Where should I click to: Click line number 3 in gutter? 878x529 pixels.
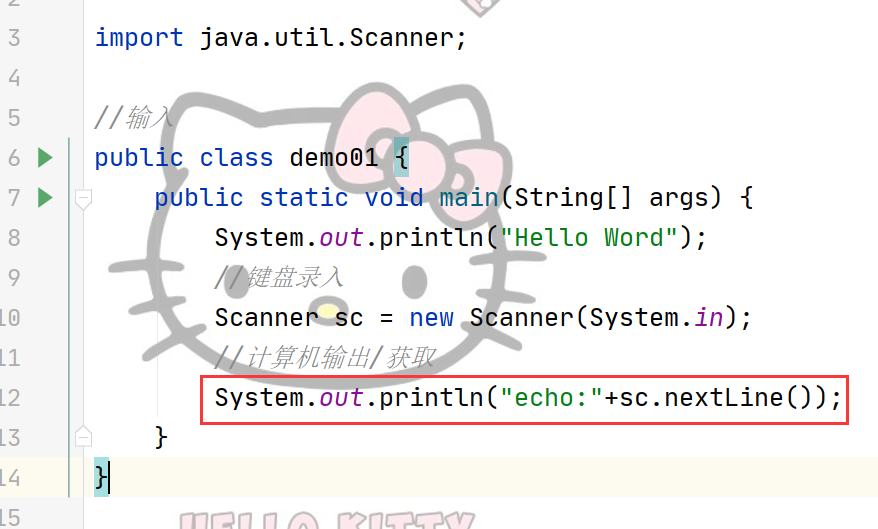tap(14, 38)
